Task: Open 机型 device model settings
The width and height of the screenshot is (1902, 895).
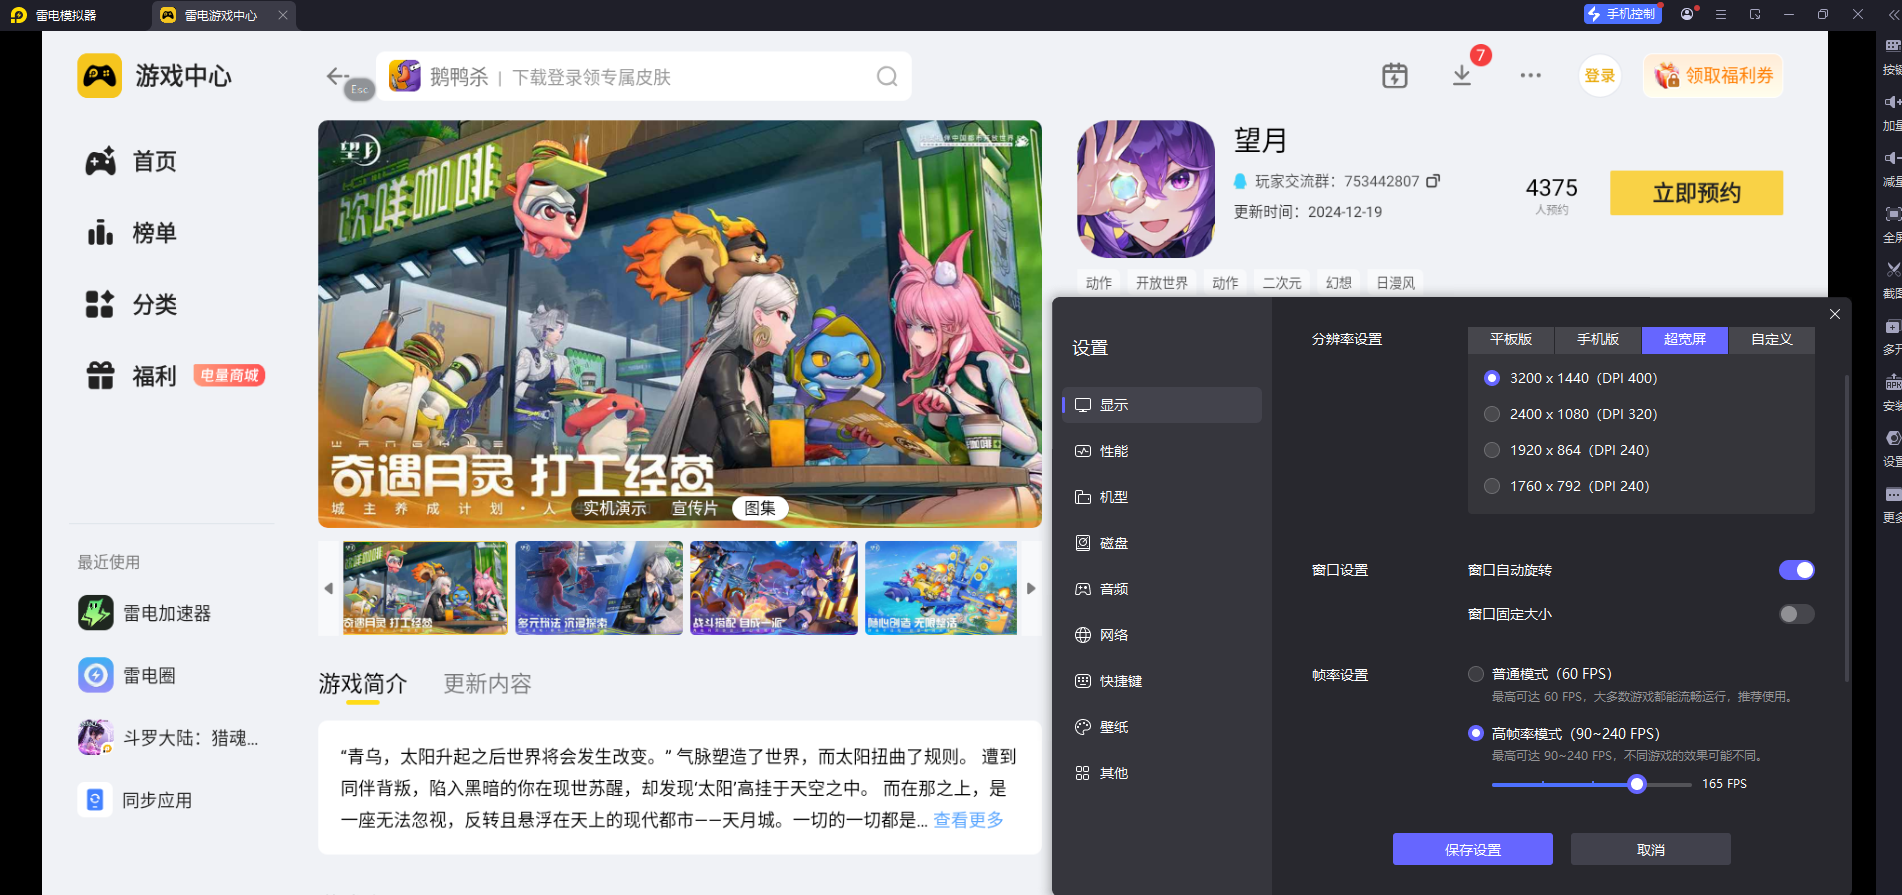Action: click(1162, 497)
